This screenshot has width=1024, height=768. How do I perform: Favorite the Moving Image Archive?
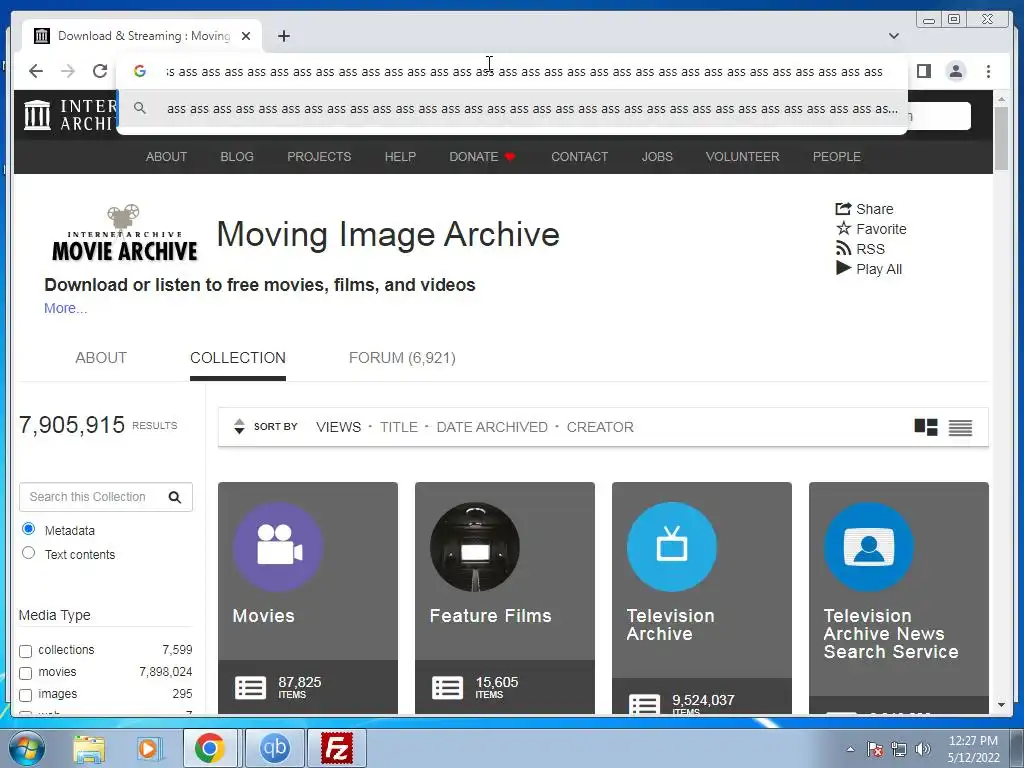click(x=871, y=229)
